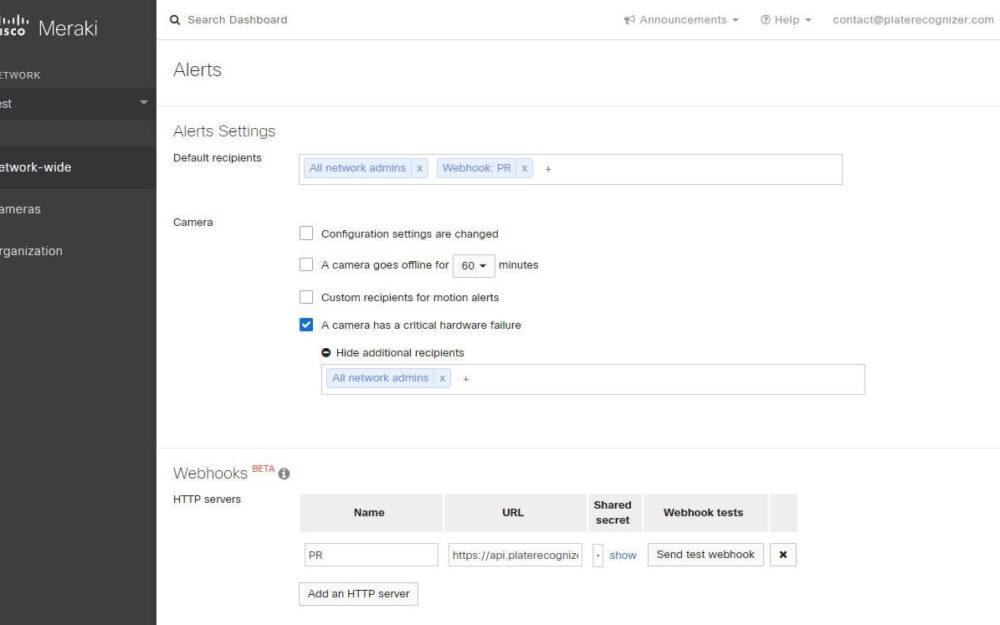Open the 60 minutes dropdown
1000x625 pixels.
point(473,265)
